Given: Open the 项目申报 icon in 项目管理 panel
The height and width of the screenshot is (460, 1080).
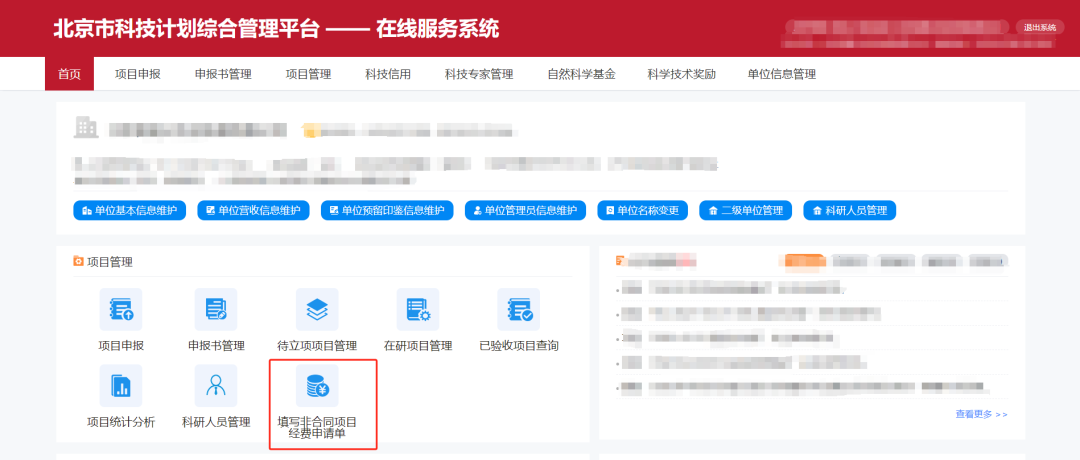Looking at the screenshot, I should [120, 310].
